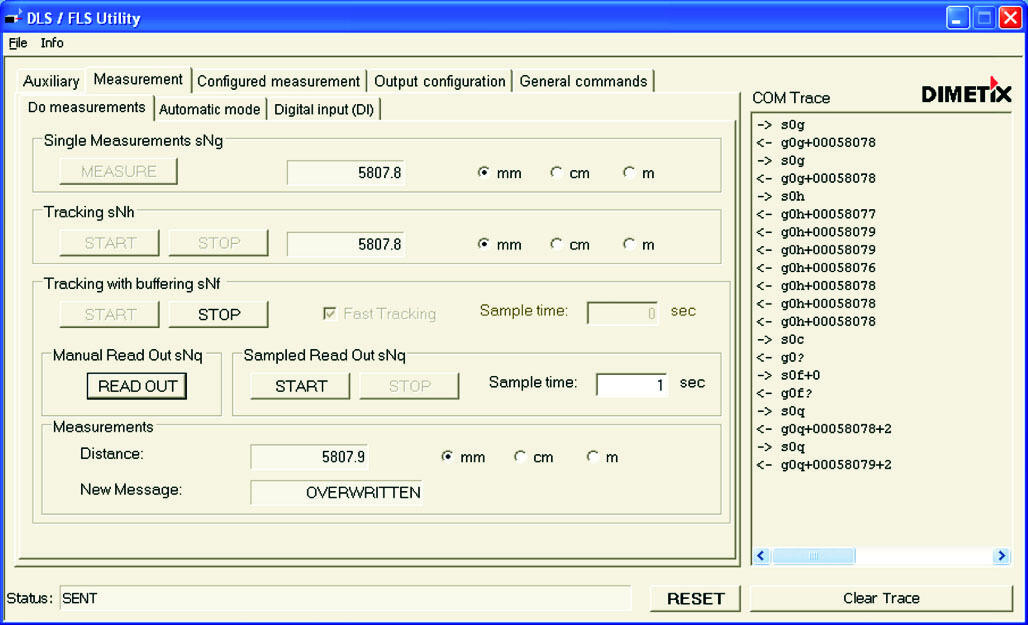Click the Sampled Read Out sample time field
Image resolution: width=1028 pixels, height=625 pixels.
click(x=631, y=385)
